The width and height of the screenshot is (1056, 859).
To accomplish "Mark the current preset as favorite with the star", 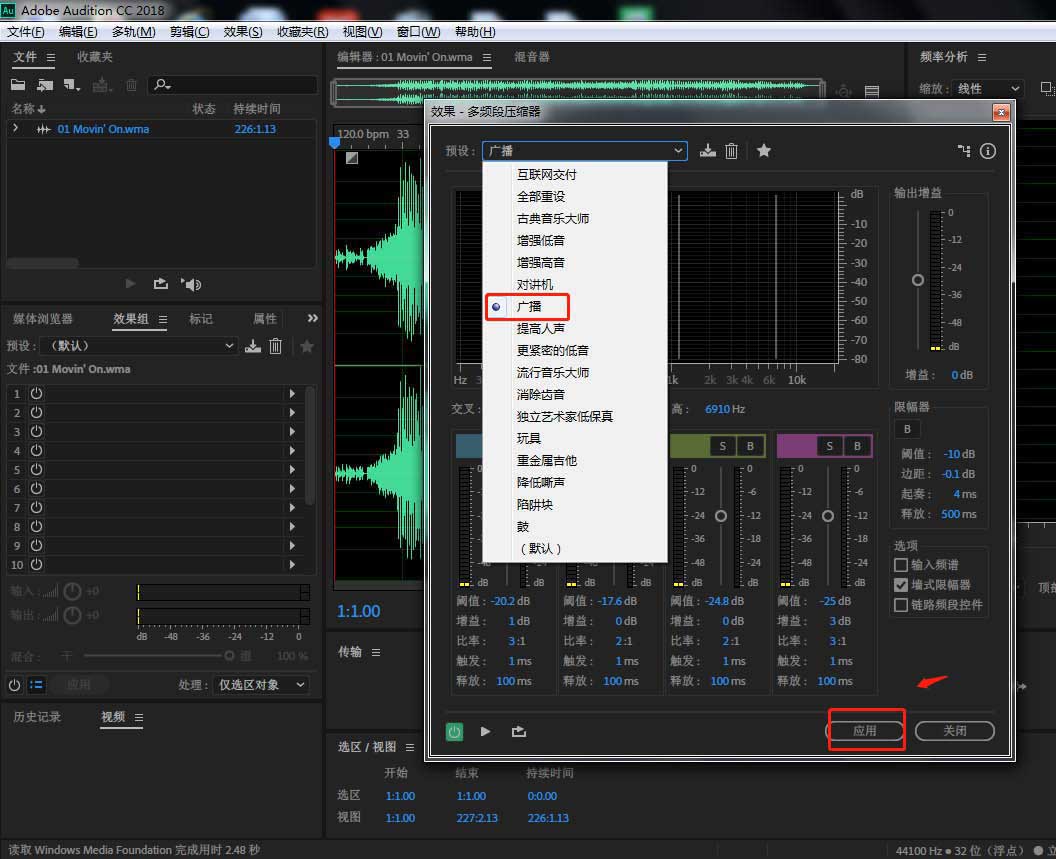I will click(x=764, y=151).
